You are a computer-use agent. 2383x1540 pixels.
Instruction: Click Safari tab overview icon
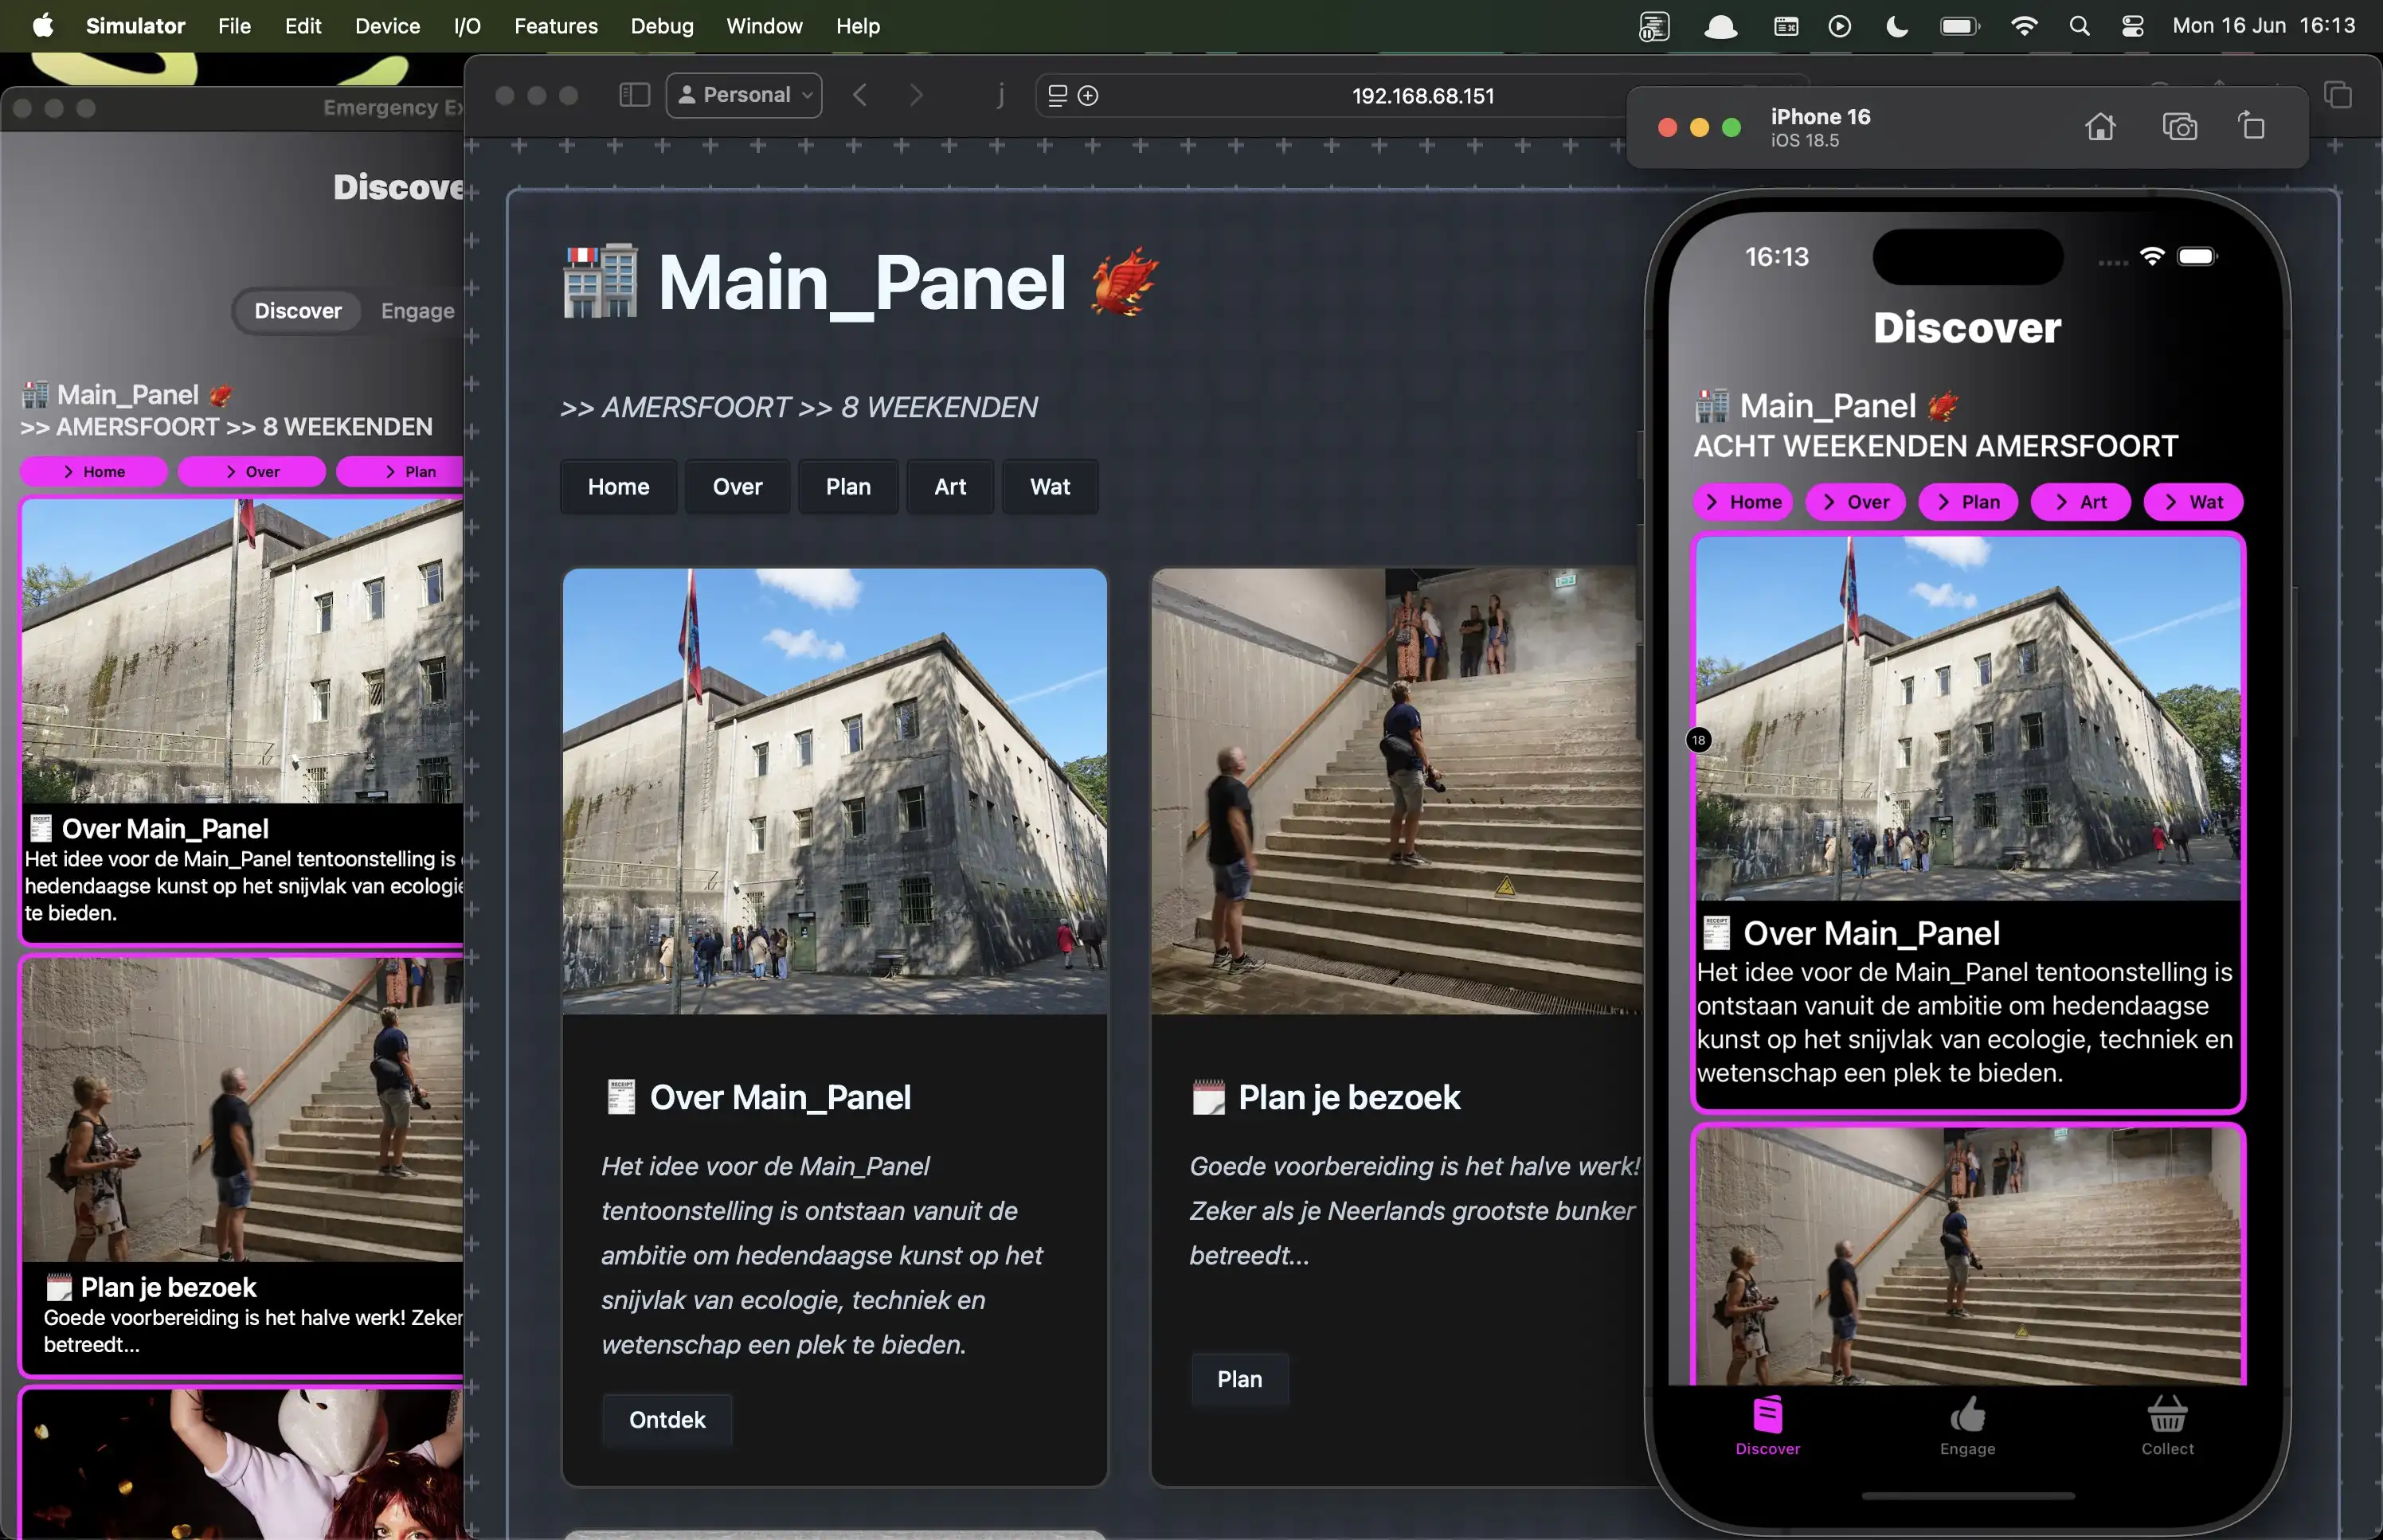pos(2337,95)
